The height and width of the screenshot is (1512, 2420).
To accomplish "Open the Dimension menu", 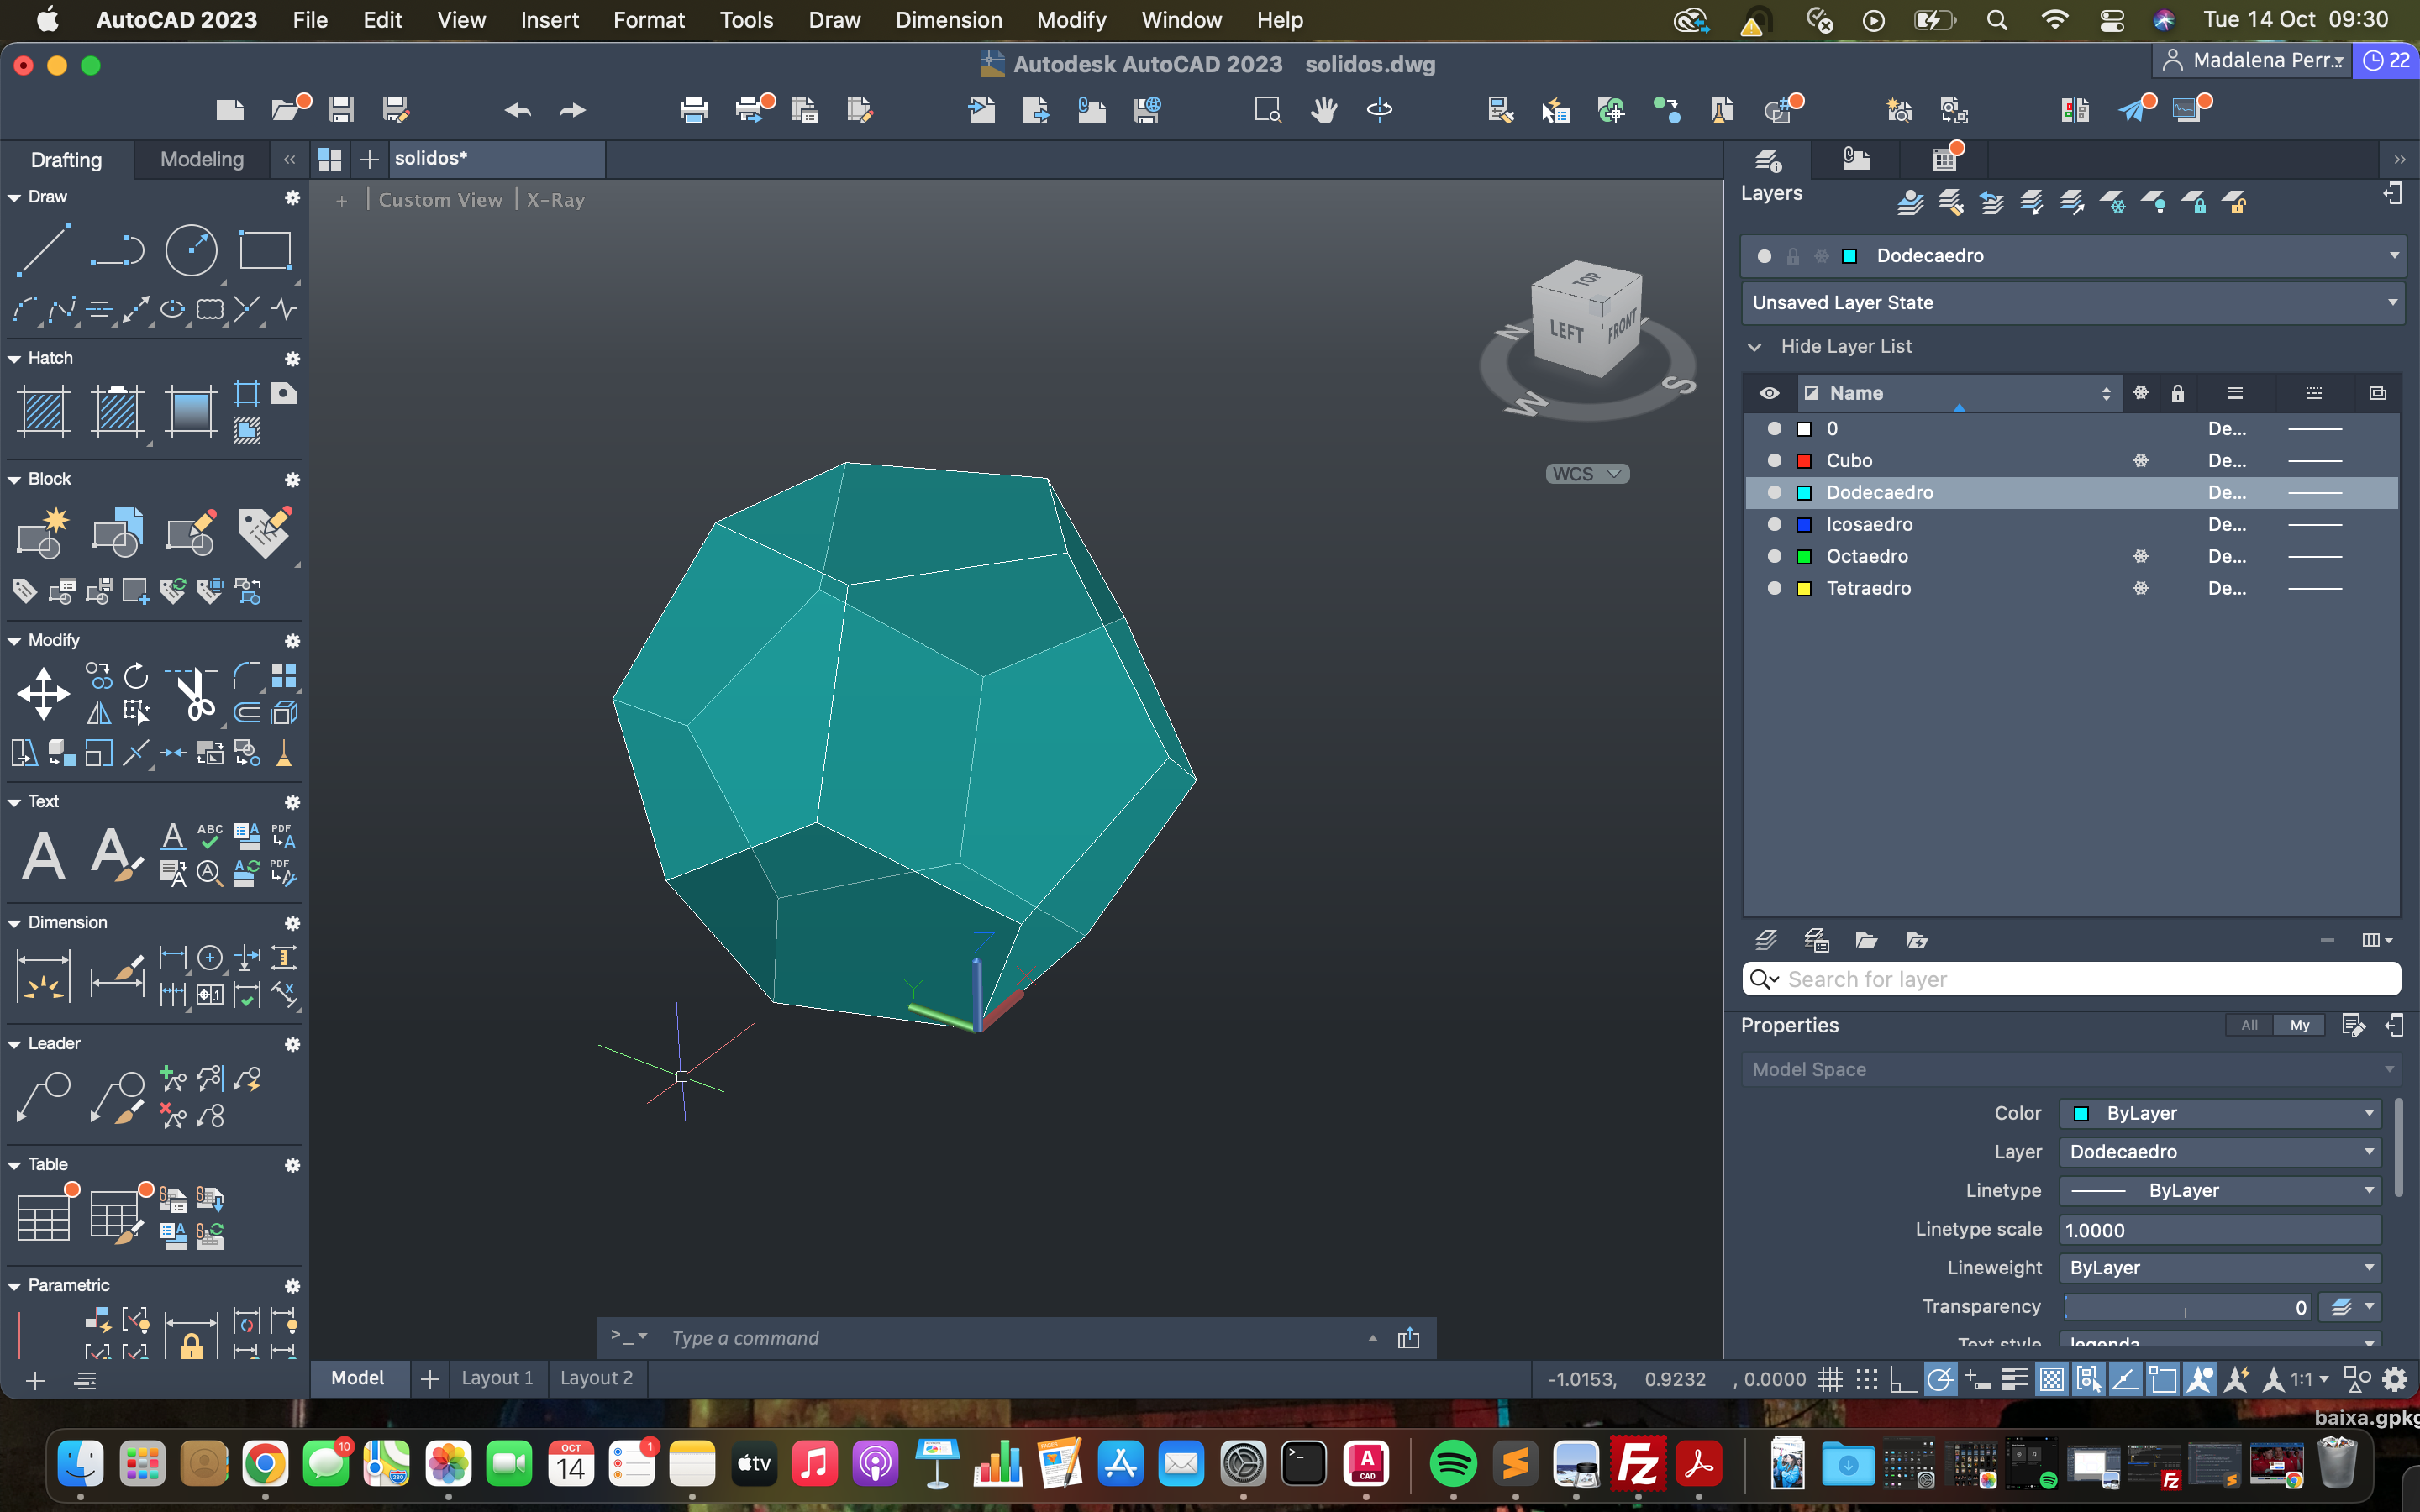I will coord(948,20).
